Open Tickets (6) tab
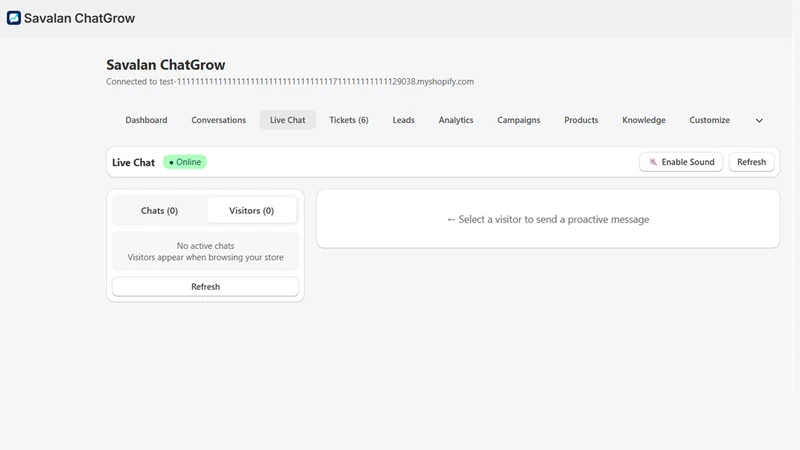 coord(348,120)
